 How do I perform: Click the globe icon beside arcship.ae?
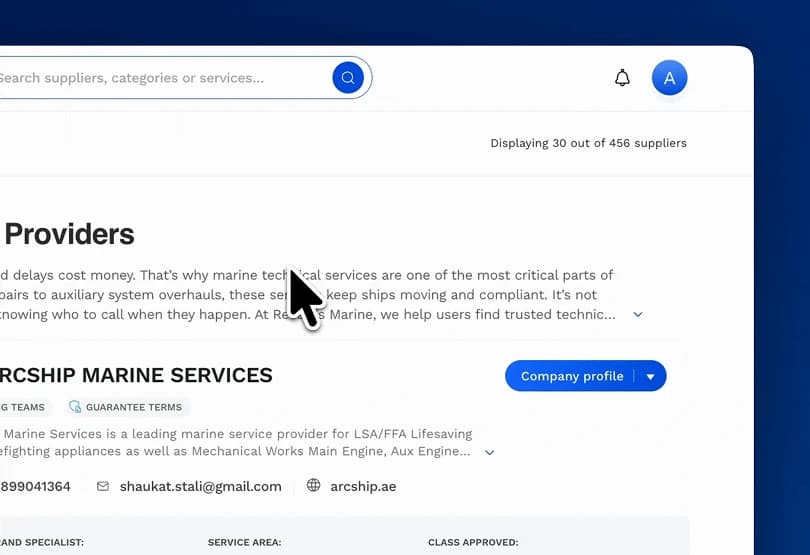pos(313,485)
